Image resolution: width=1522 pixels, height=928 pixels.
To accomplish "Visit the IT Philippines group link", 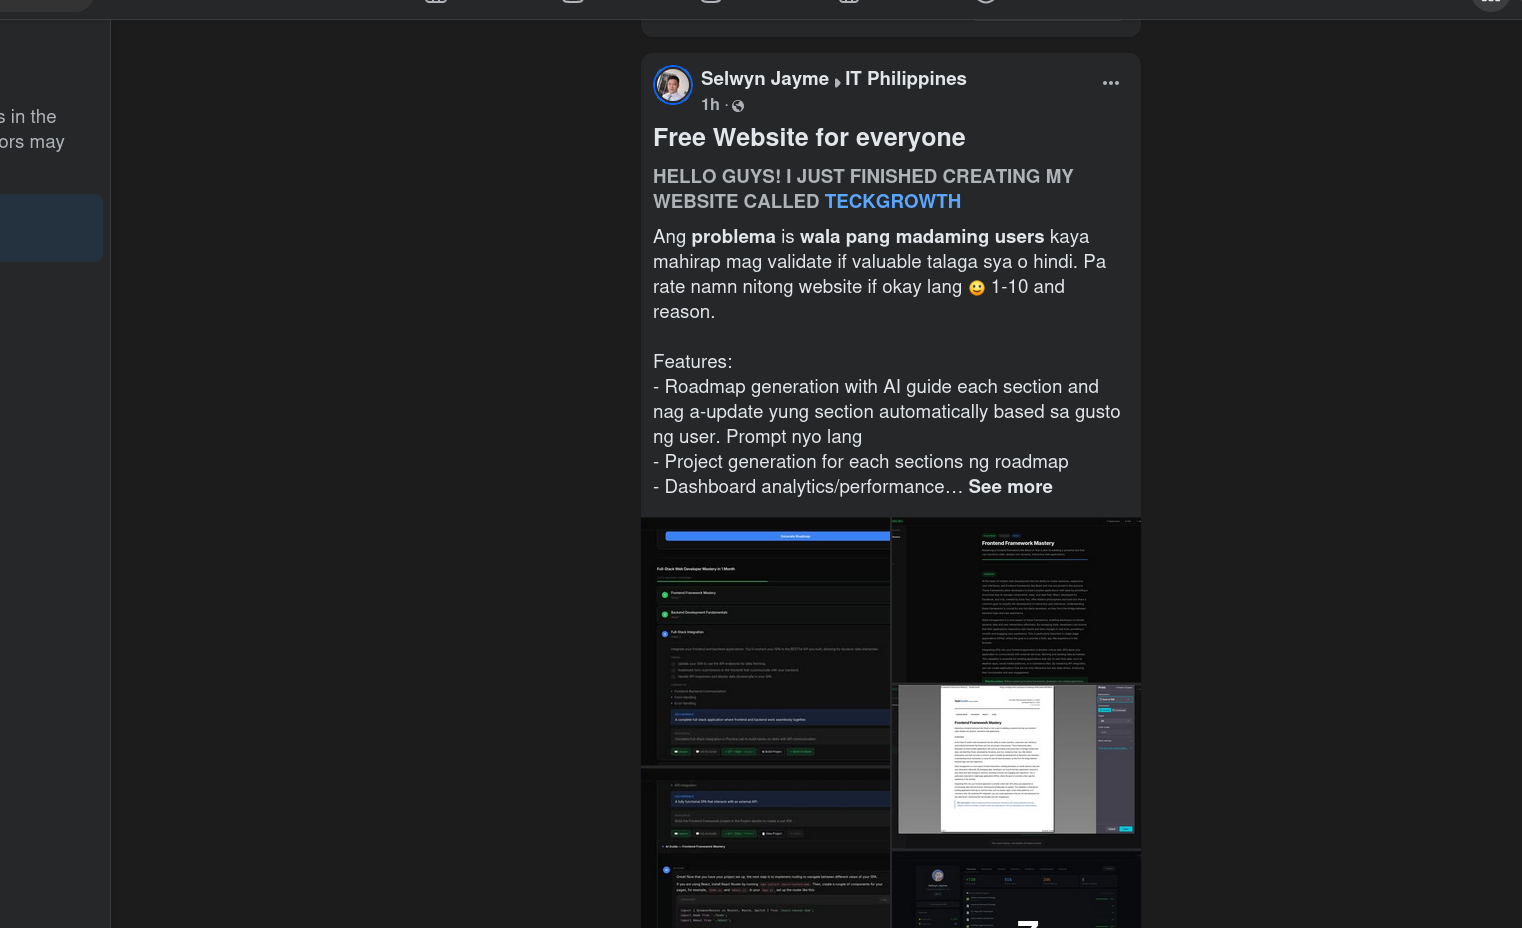I will [x=906, y=78].
